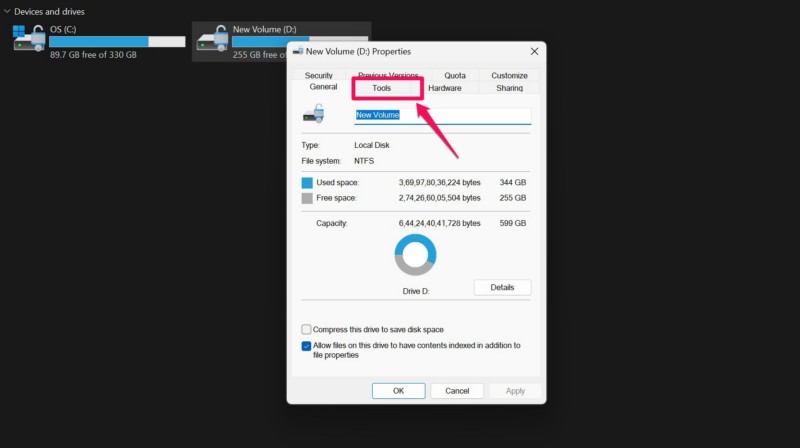Open disk Details button
The height and width of the screenshot is (448, 800).
(x=502, y=287)
